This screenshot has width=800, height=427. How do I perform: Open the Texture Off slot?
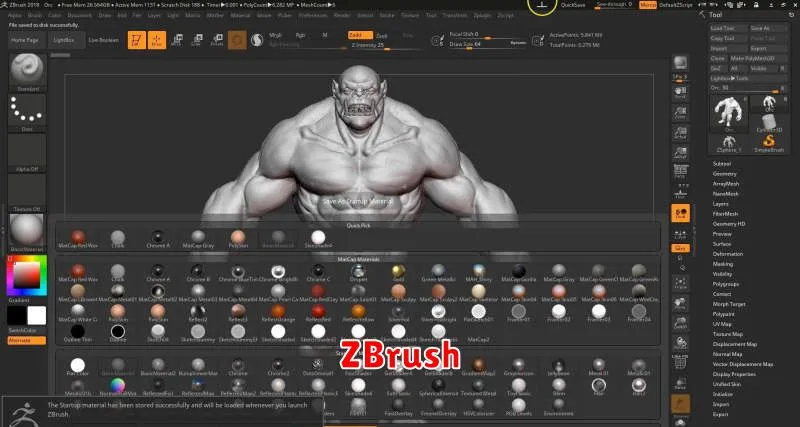click(28, 192)
